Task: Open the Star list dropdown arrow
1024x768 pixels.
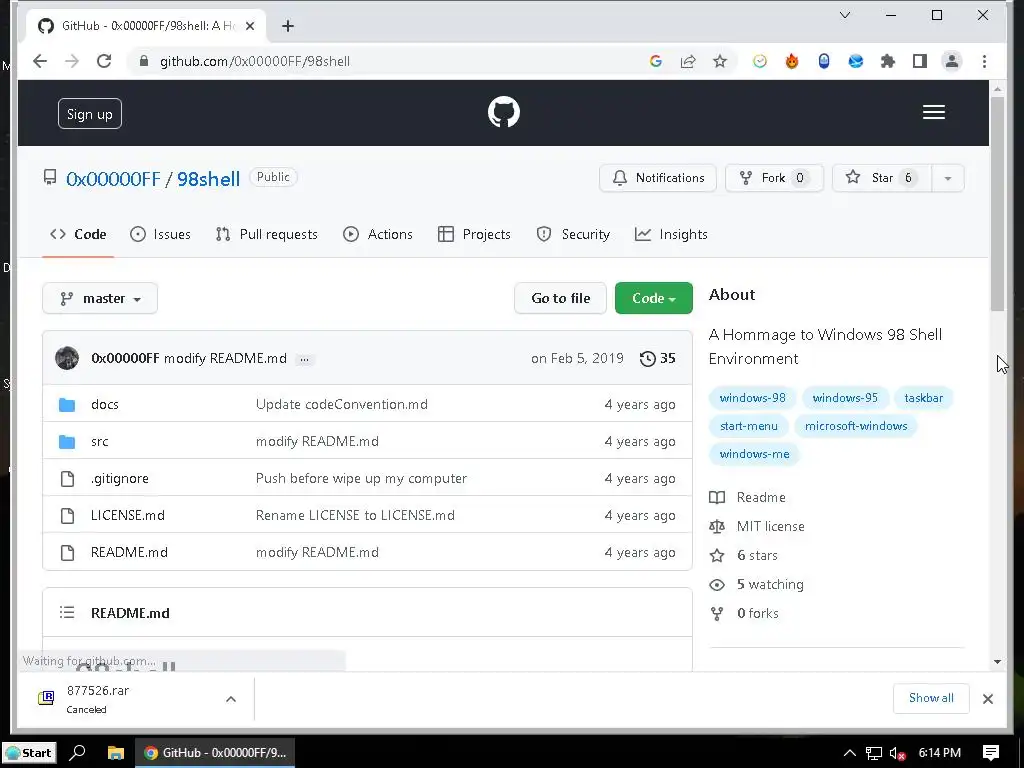Action: pyautogui.click(x=948, y=178)
